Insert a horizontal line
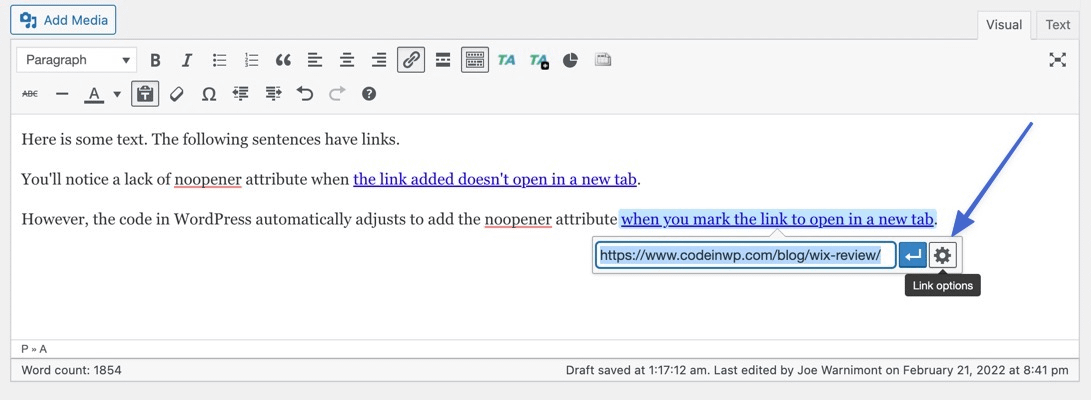The image size is (1091, 400). (x=62, y=93)
